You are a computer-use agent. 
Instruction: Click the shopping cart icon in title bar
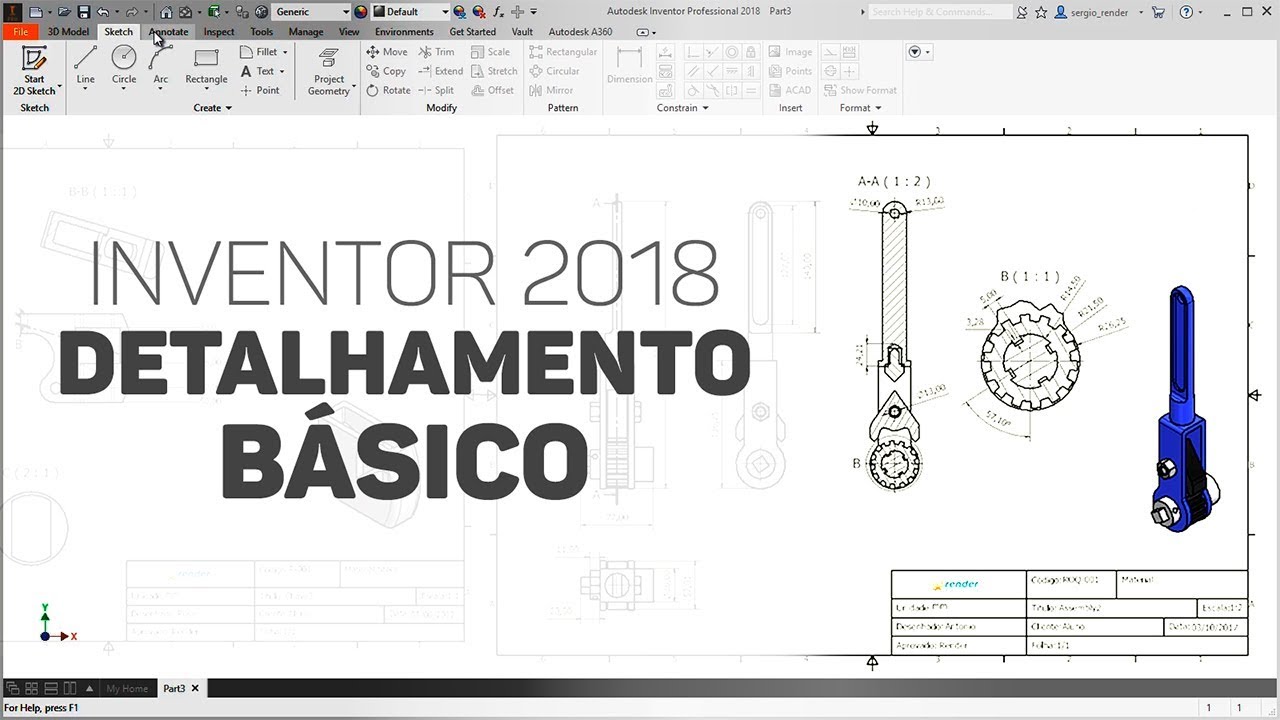pyautogui.click(x=1158, y=12)
